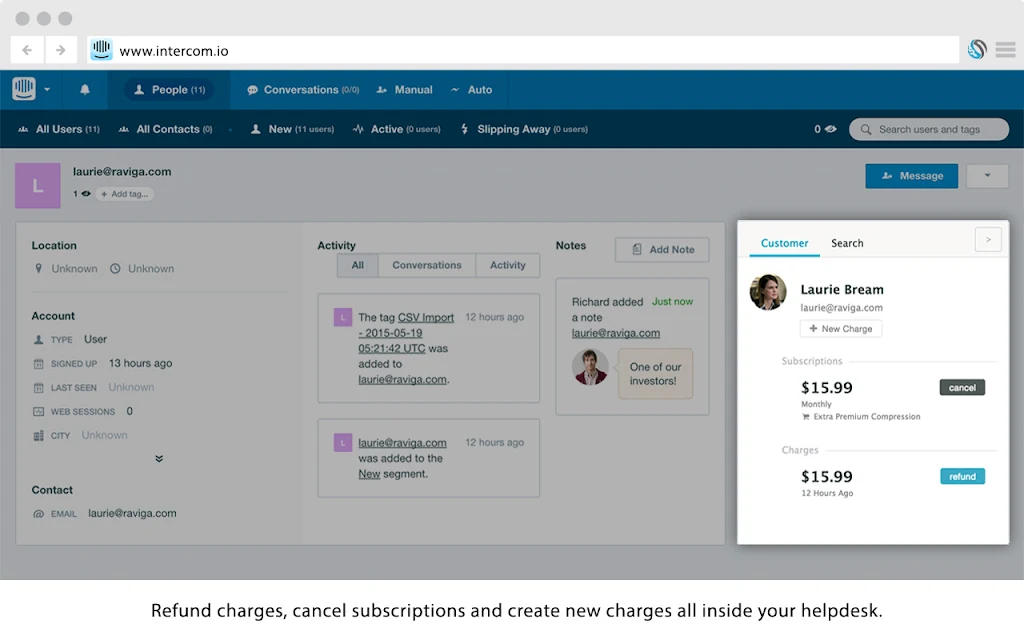Select the Slipping Away segment
The height and width of the screenshot is (640, 1024).
(524, 129)
